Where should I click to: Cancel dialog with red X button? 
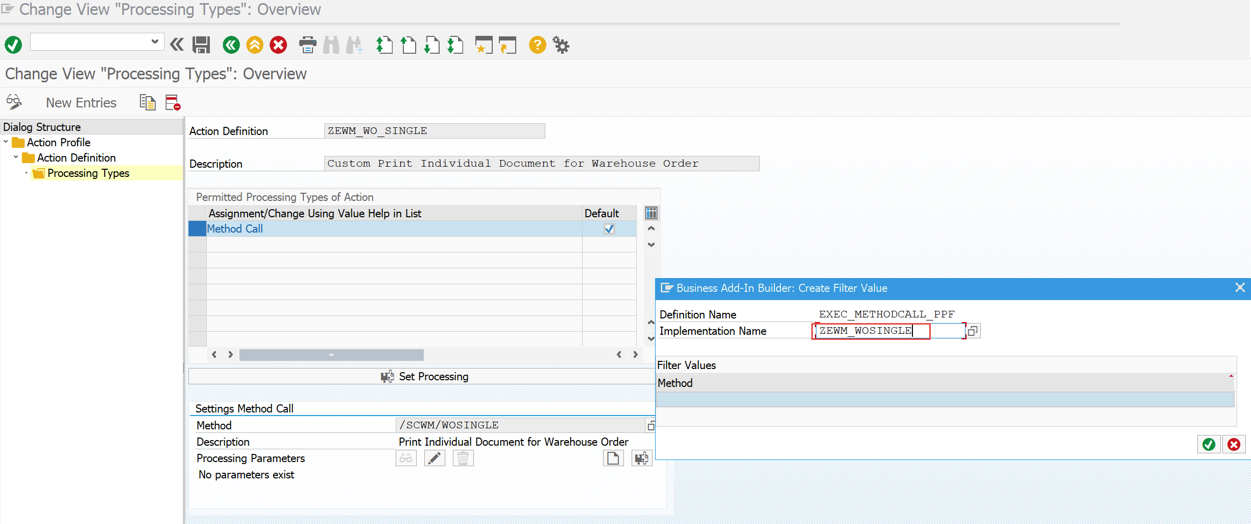point(1234,444)
